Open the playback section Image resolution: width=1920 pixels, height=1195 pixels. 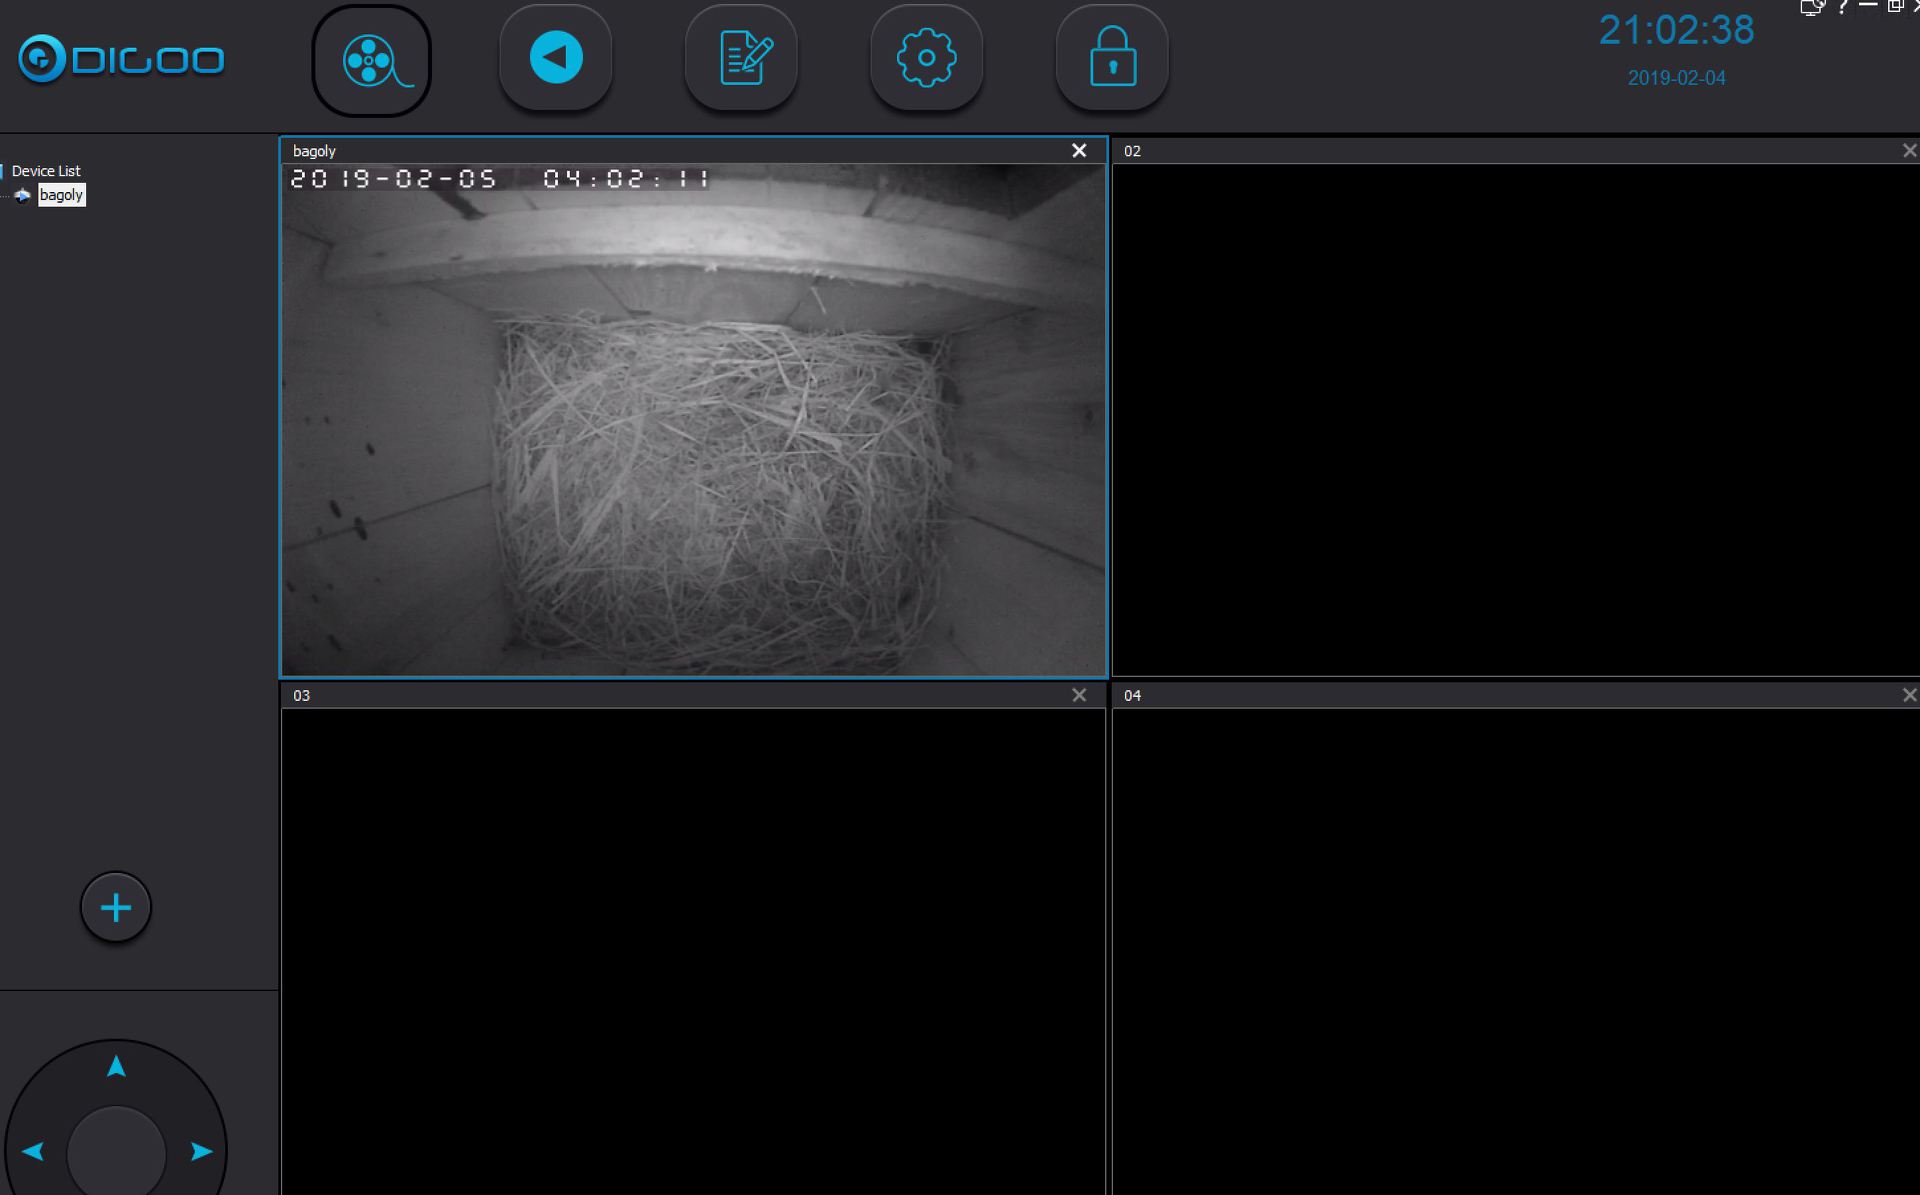click(x=556, y=58)
